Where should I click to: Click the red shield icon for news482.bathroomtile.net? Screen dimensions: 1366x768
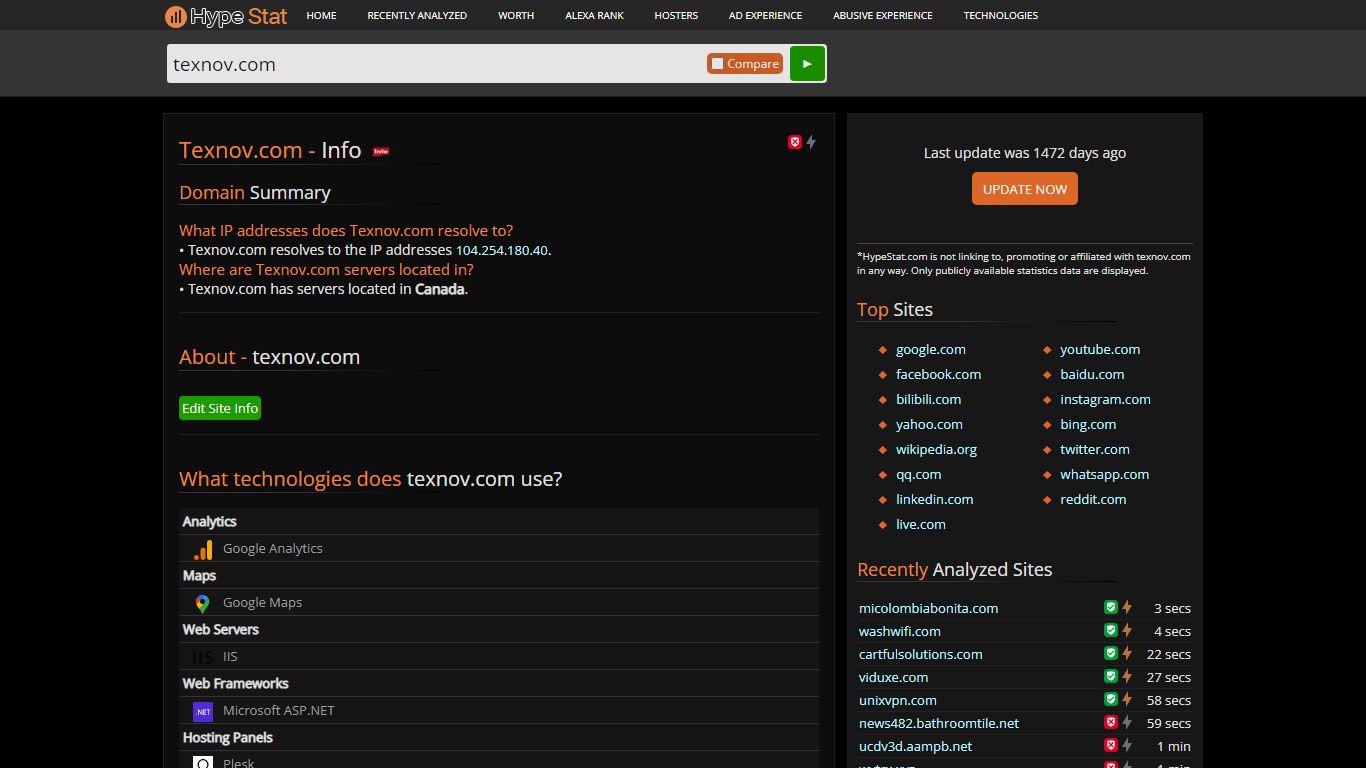tap(1110, 722)
